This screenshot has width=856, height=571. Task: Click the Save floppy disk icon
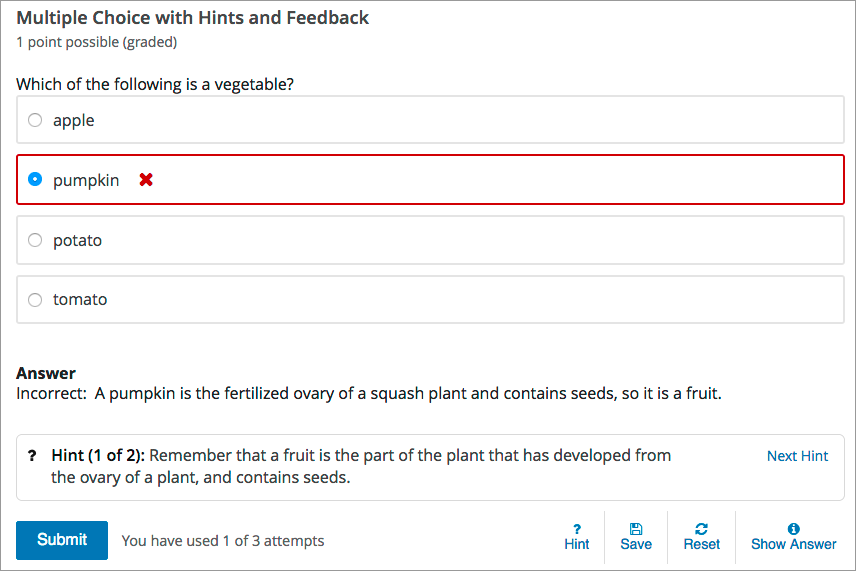(636, 528)
